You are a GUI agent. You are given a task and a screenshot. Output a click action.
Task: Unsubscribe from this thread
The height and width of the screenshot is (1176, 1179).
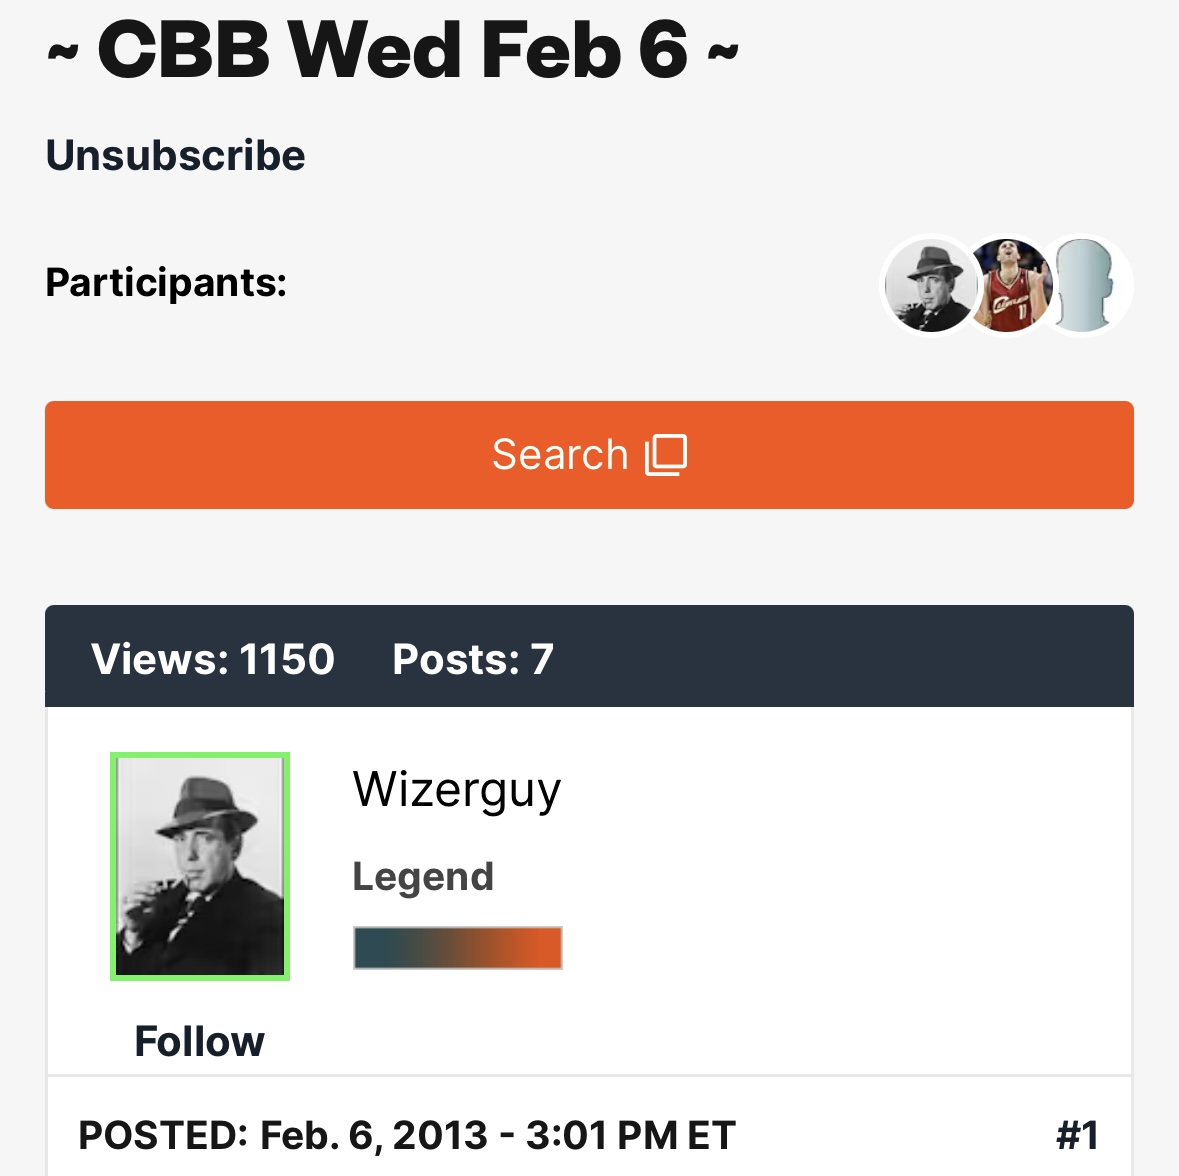(176, 155)
